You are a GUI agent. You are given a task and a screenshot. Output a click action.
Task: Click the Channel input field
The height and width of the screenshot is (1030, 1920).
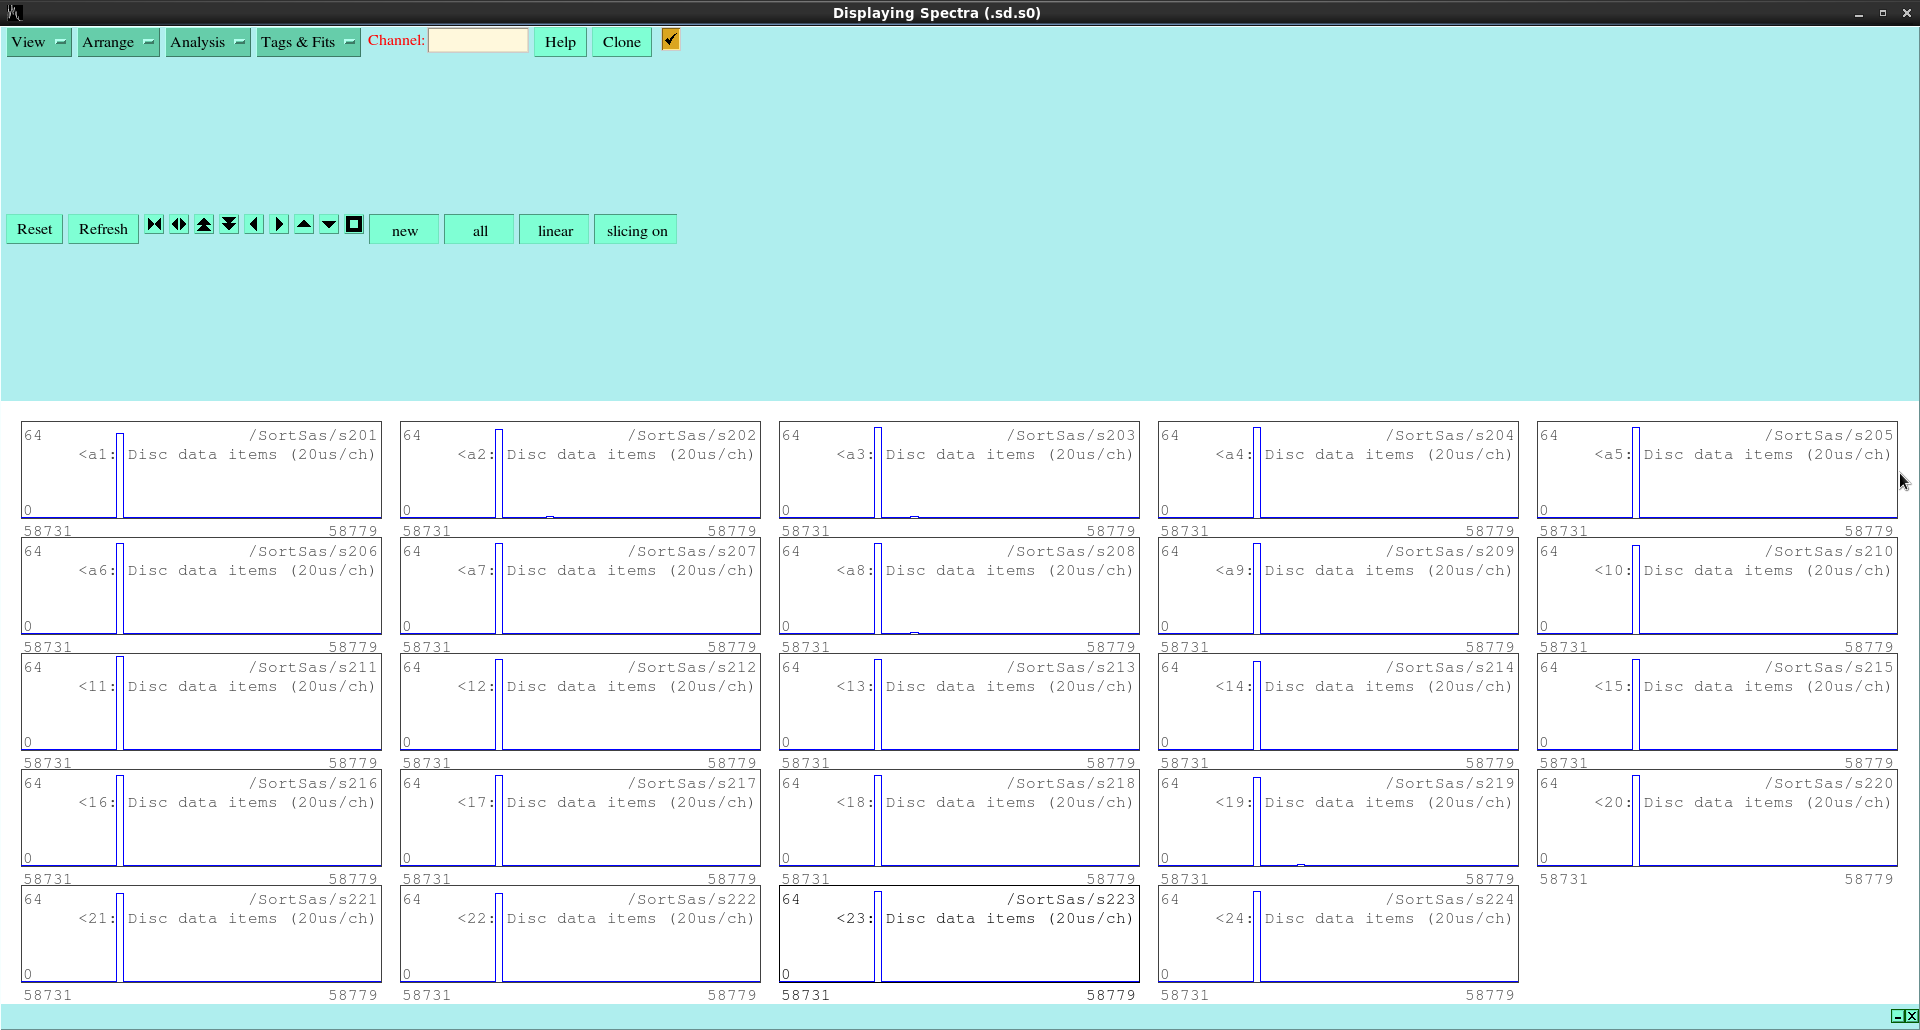pos(478,41)
